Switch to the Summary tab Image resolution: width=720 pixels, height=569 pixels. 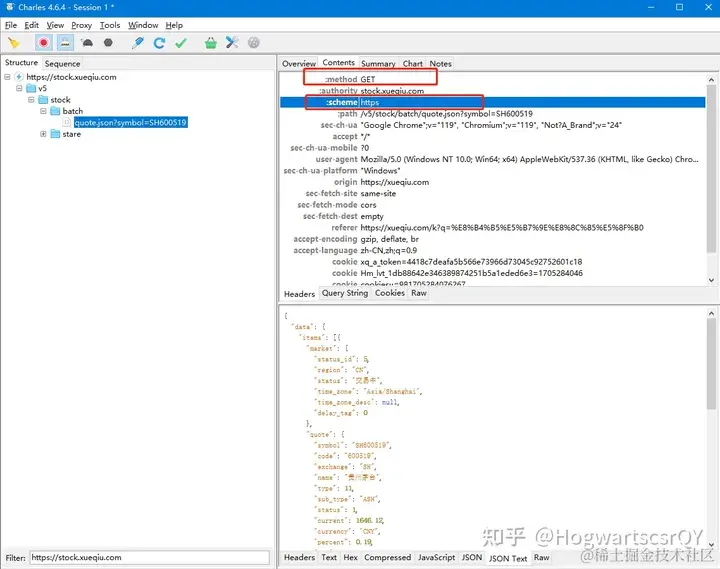point(378,63)
